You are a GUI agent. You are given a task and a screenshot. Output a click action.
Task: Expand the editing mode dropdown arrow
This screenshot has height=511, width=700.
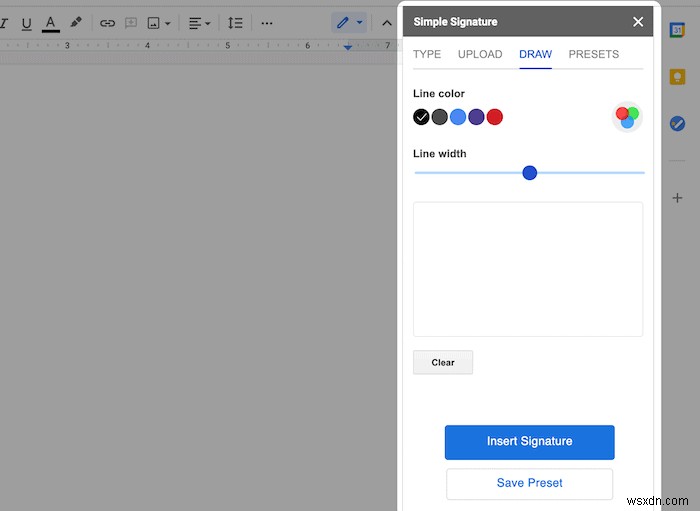click(360, 22)
